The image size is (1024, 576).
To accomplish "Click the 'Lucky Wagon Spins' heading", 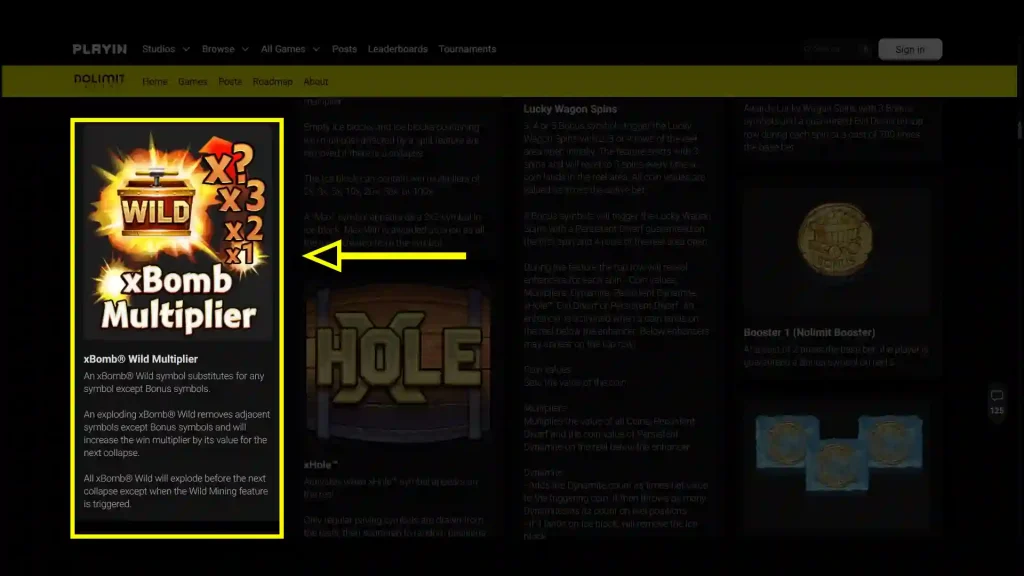I will 570,109.
